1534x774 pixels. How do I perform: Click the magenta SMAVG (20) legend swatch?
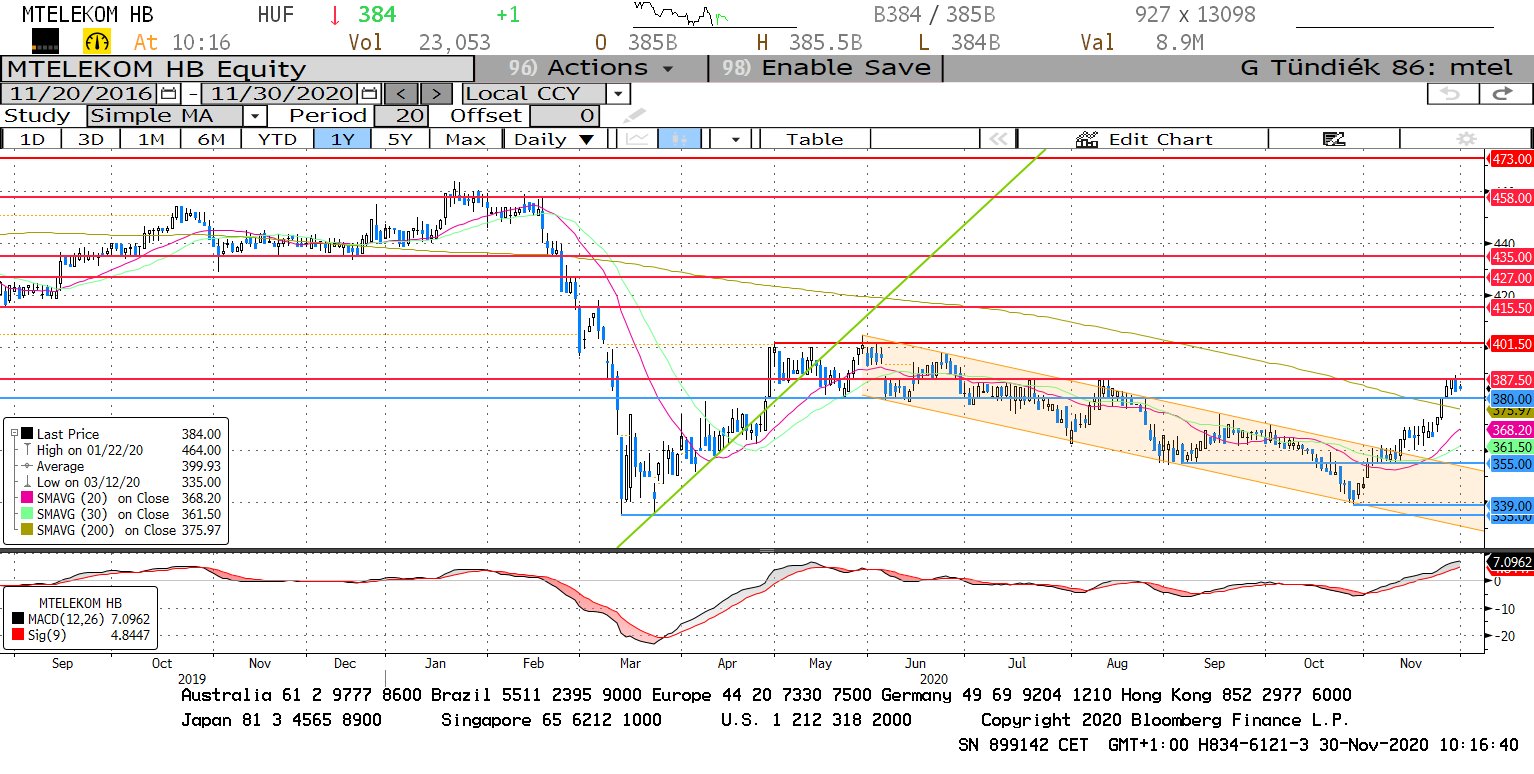pyautogui.click(x=26, y=498)
